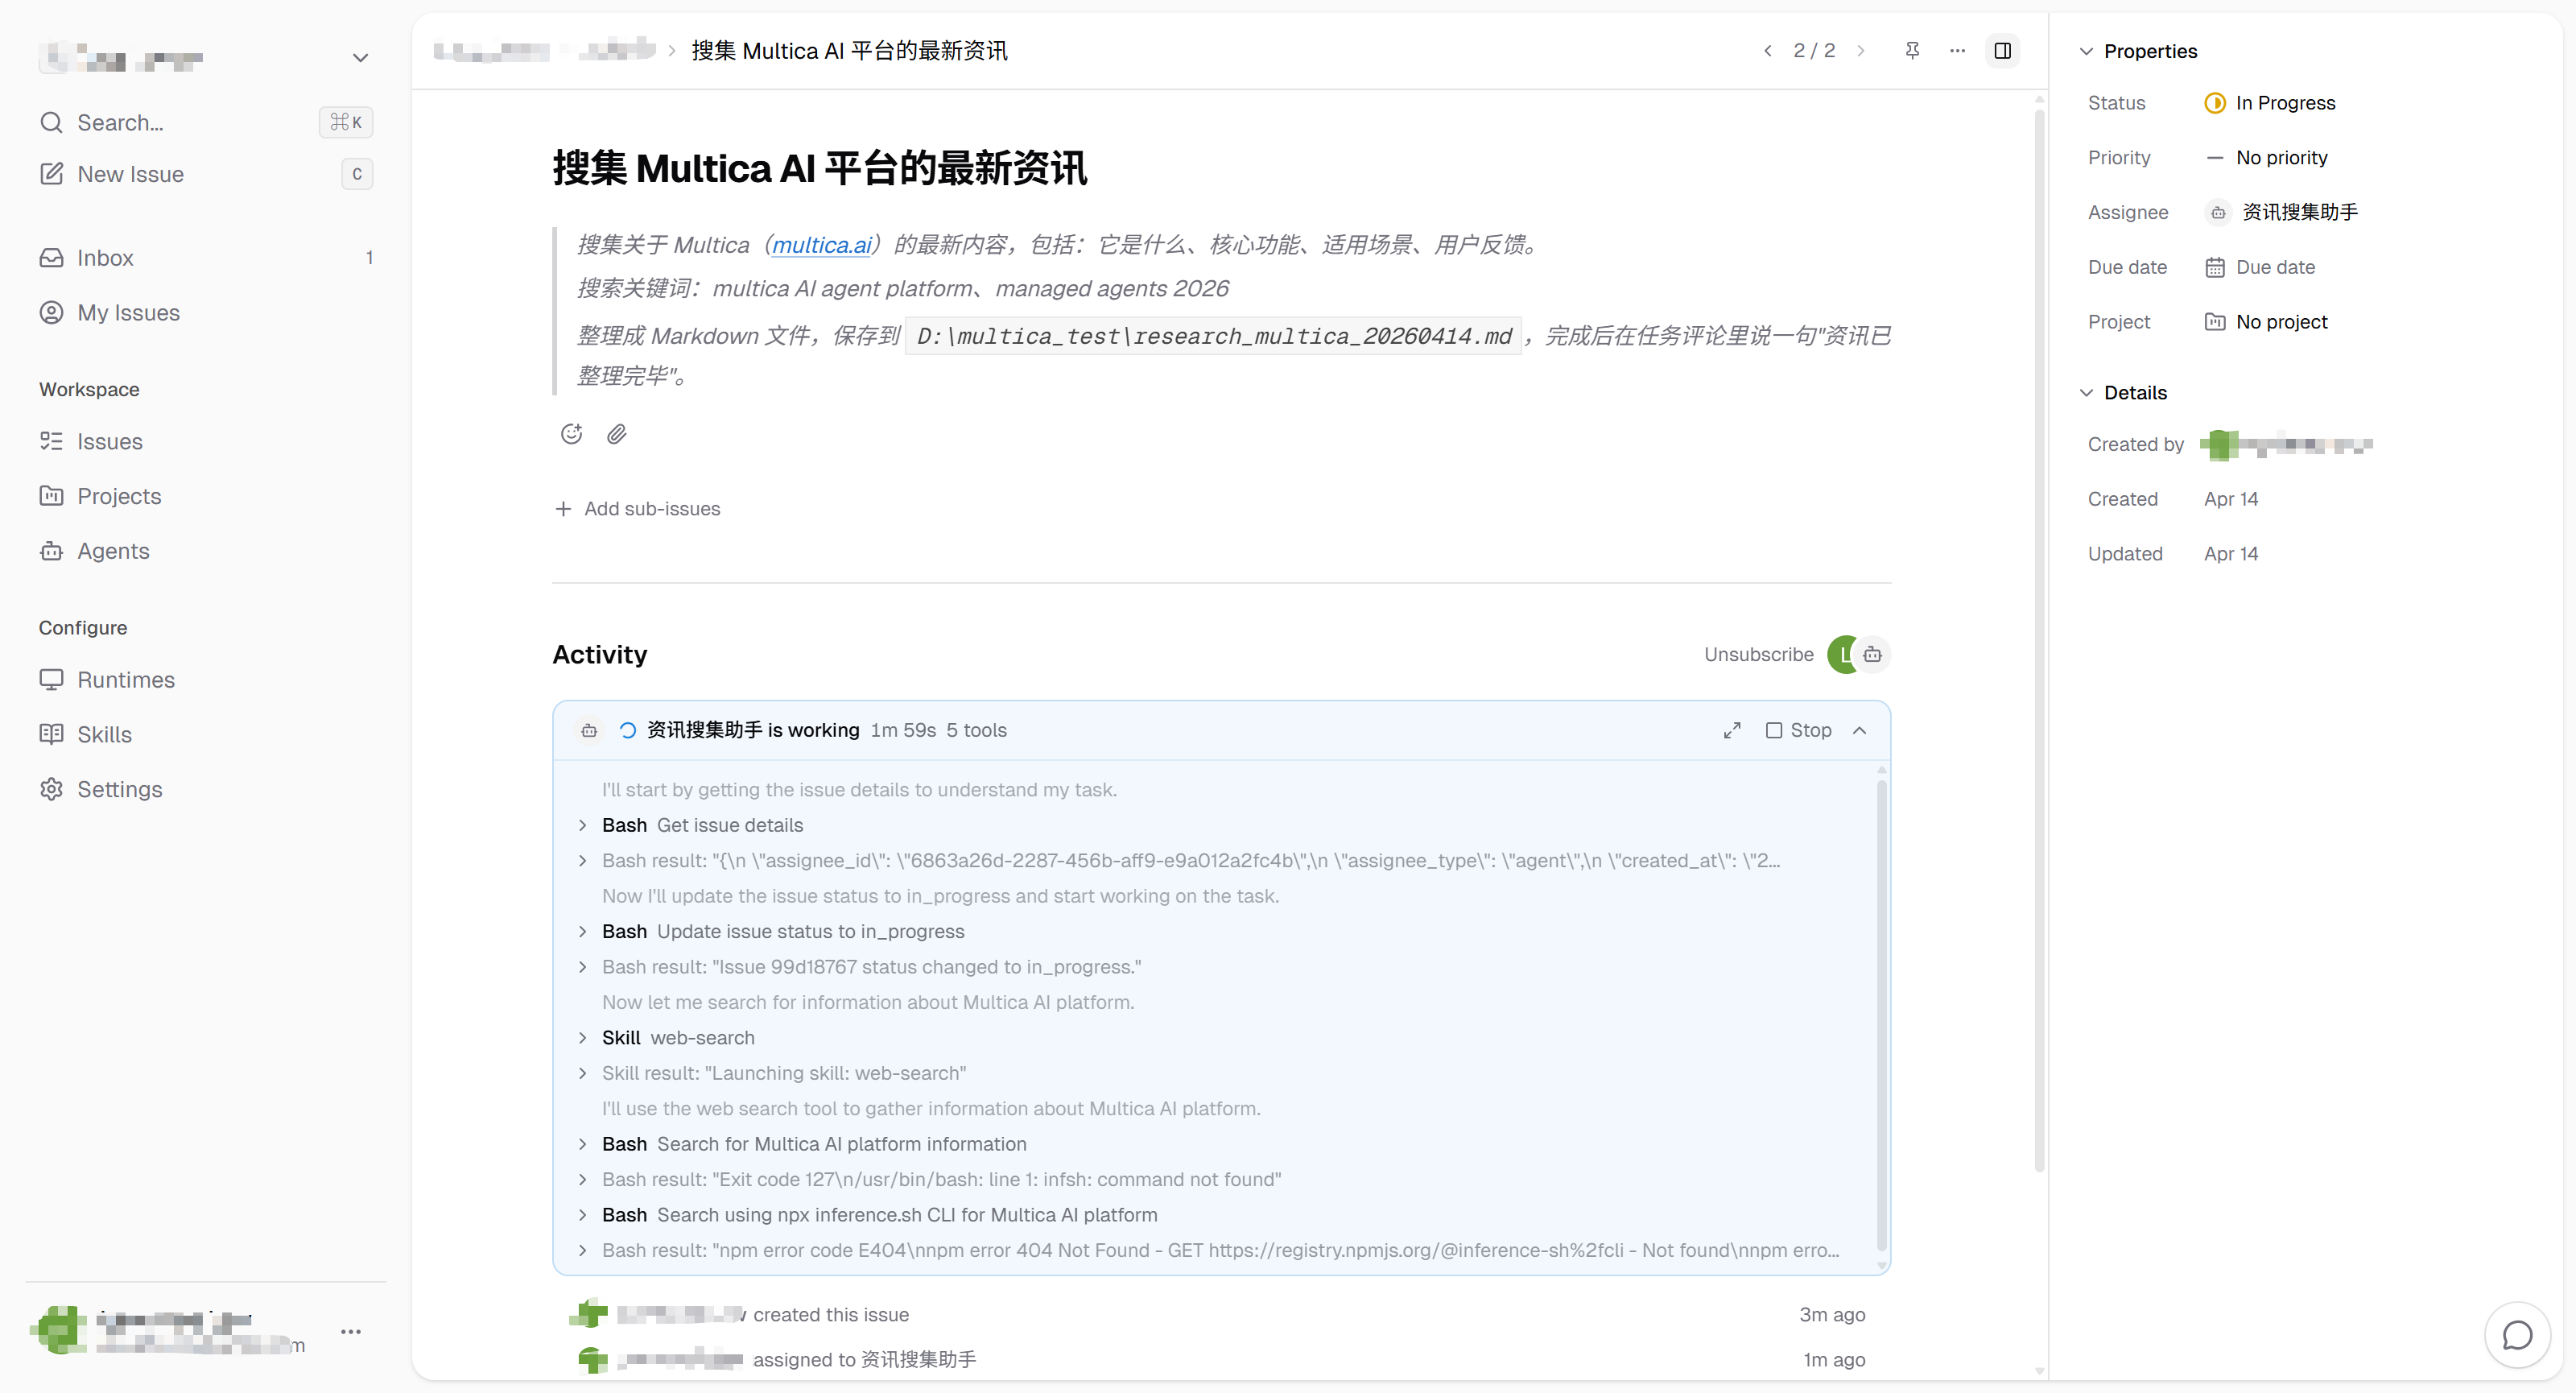
Task: Open the Inbox in sidebar
Action: point(205,258)
